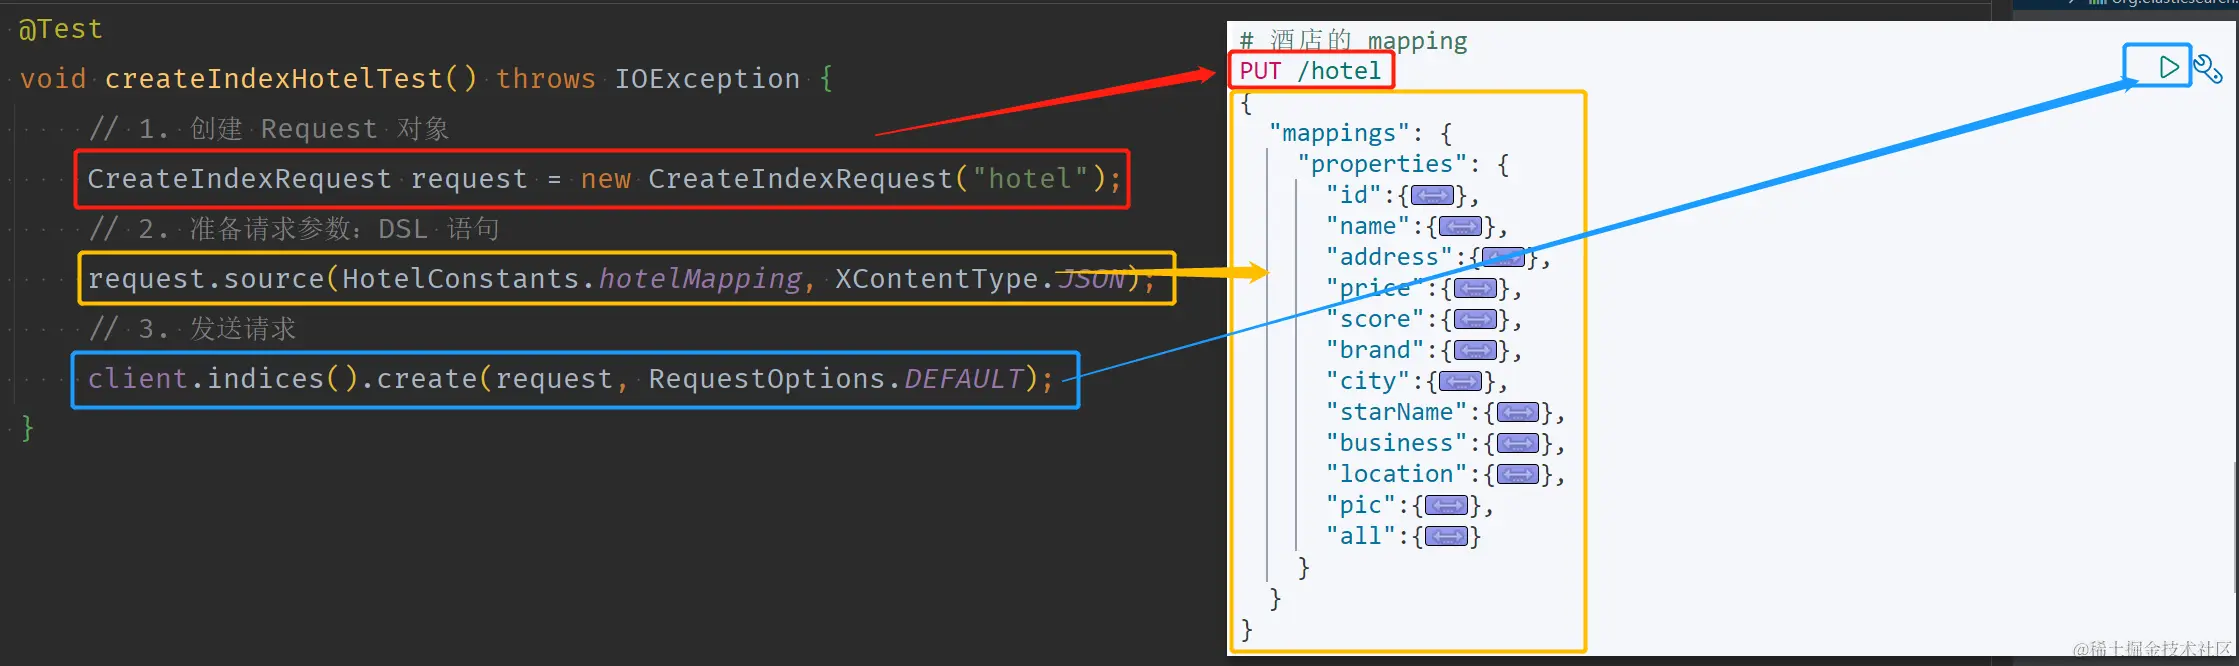Image resolution: width=2239 pixels, height=666 pixels.
Task: Click the comment "// 3. 发送请求"
Action: pos(192,329)
